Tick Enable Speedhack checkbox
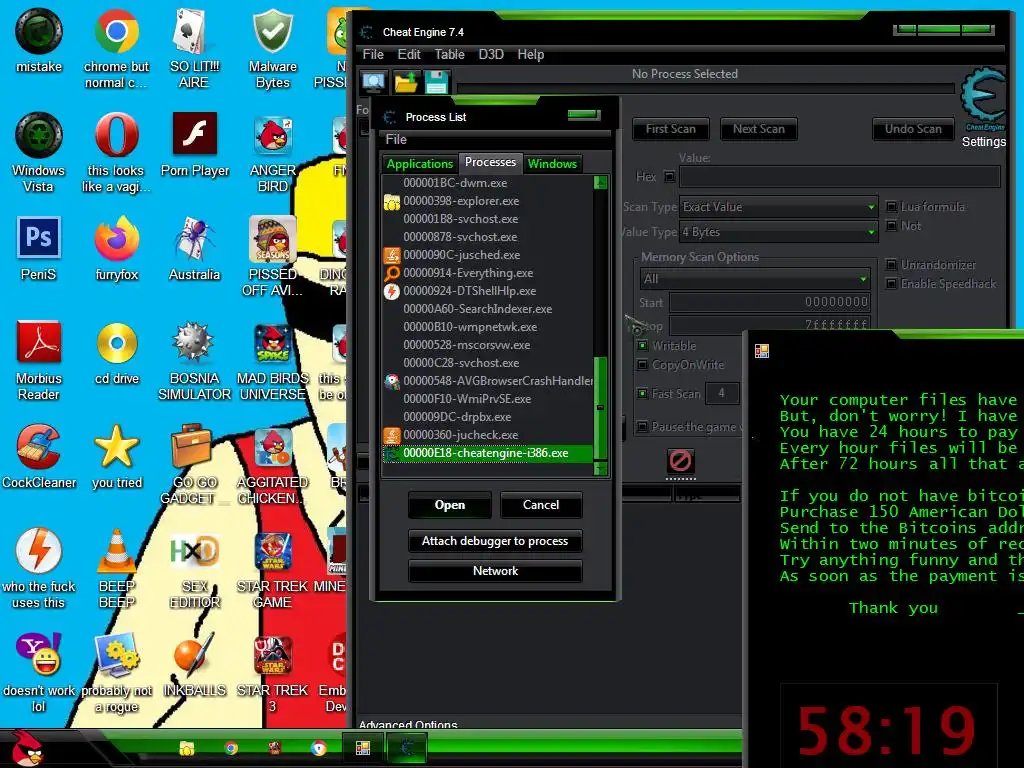 click(891, 283)
